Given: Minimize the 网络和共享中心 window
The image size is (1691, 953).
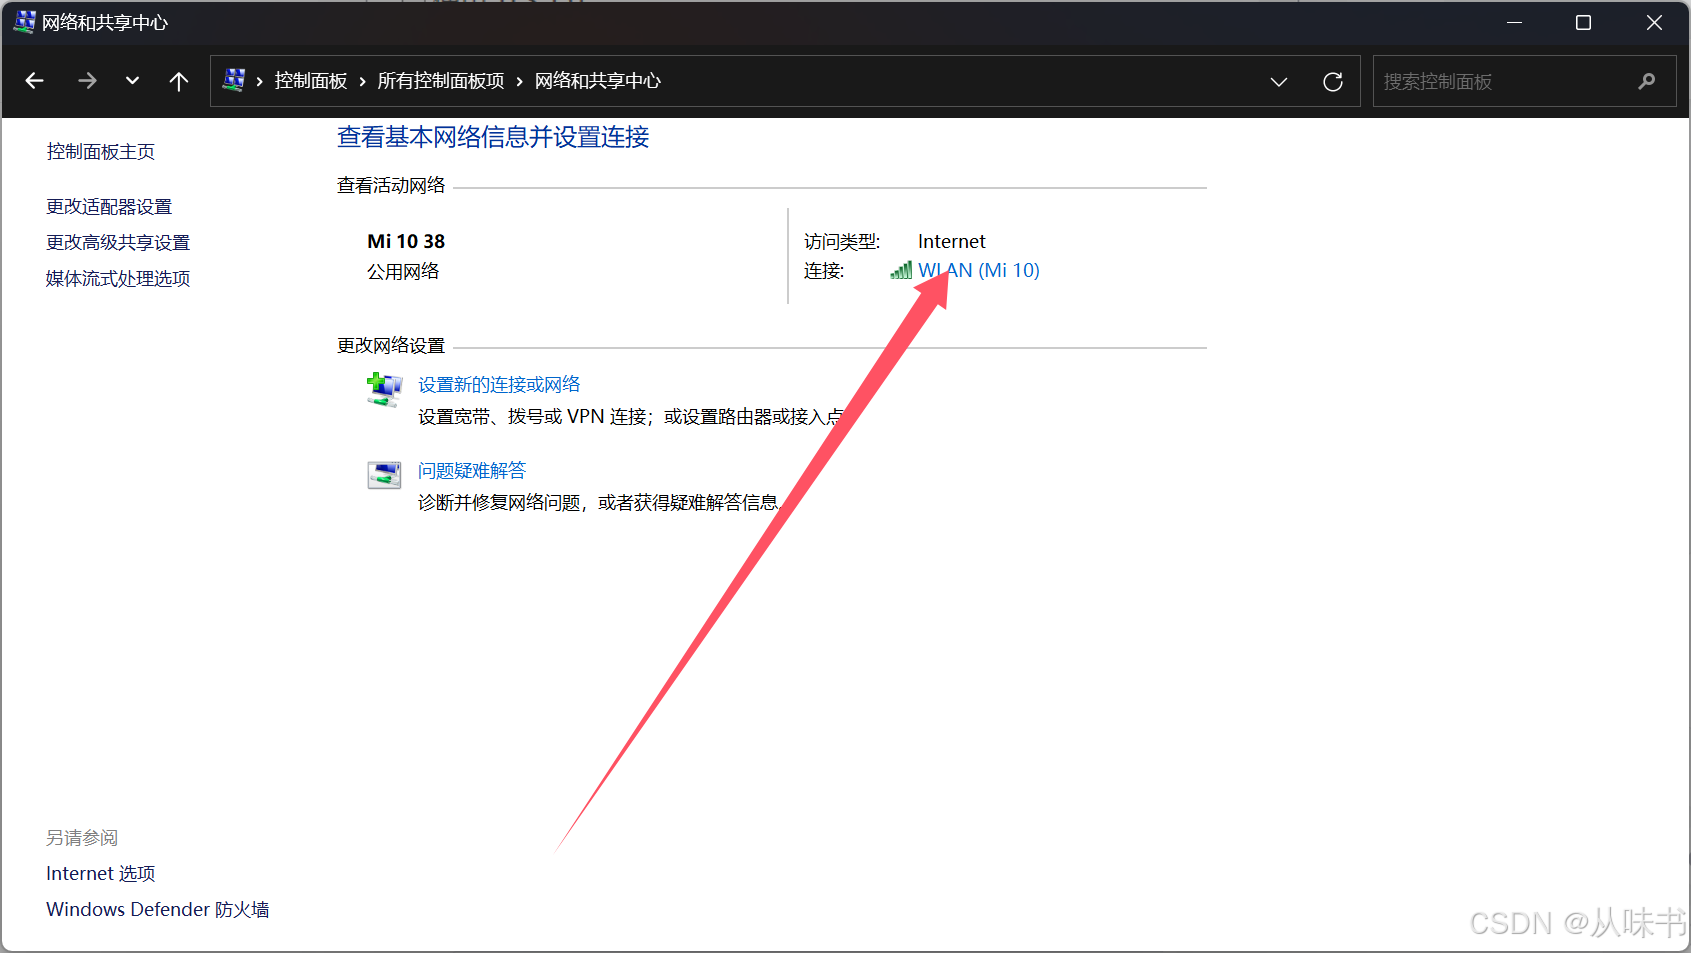Looking at the screenshot, I should pos(1515,22).
